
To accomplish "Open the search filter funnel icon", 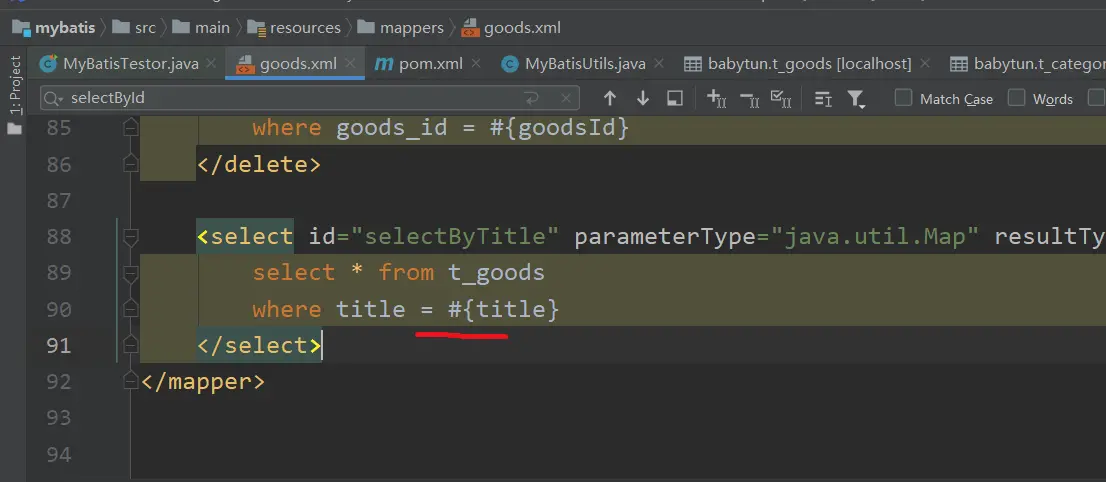I will 856,98.
